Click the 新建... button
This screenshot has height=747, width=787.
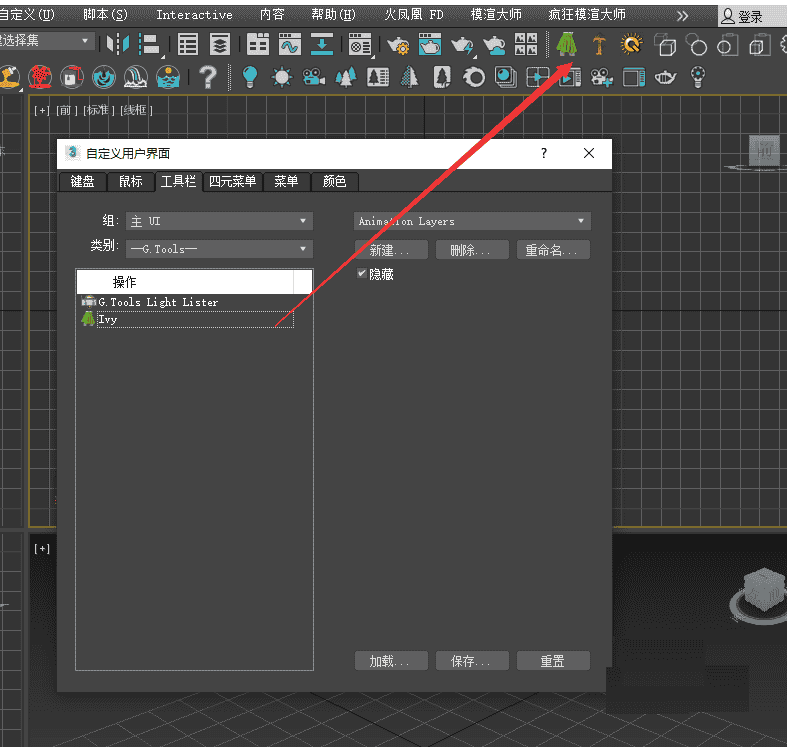391,250
